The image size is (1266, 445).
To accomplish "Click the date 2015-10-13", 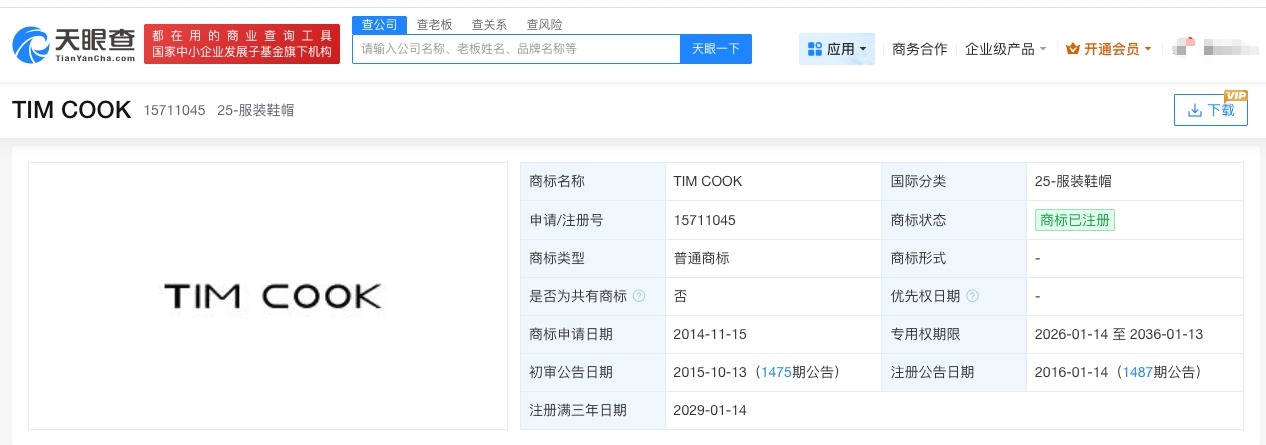I will tap(710, 372).
